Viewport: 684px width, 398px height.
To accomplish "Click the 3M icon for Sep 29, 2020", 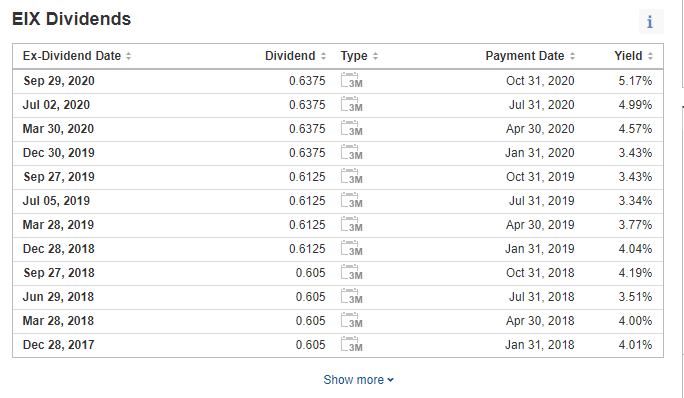I will 352,80.
